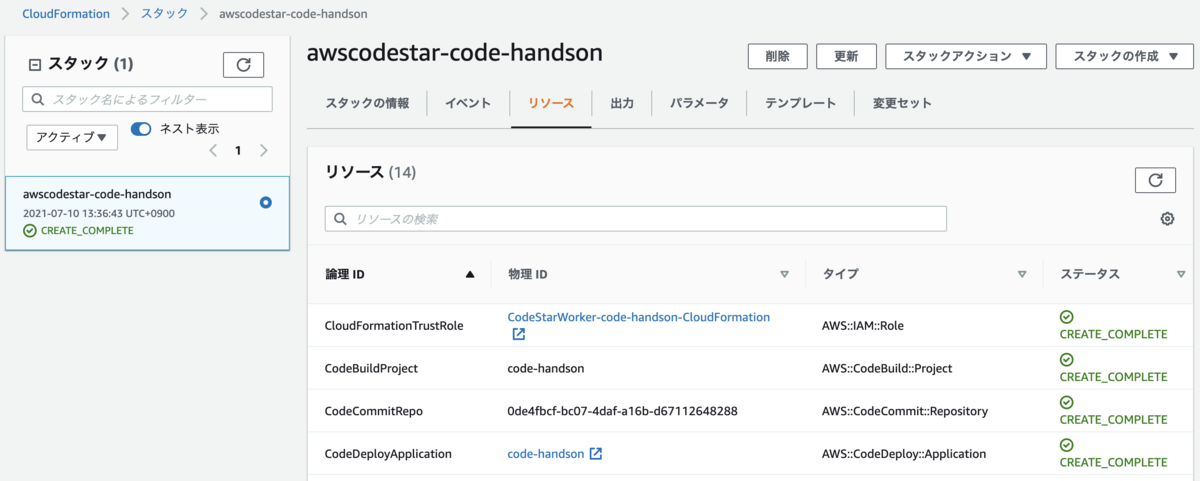This screenshot has width=1200, height=481.
Task: Switch to the 変更セット tab
Action: tap(902, 103)
